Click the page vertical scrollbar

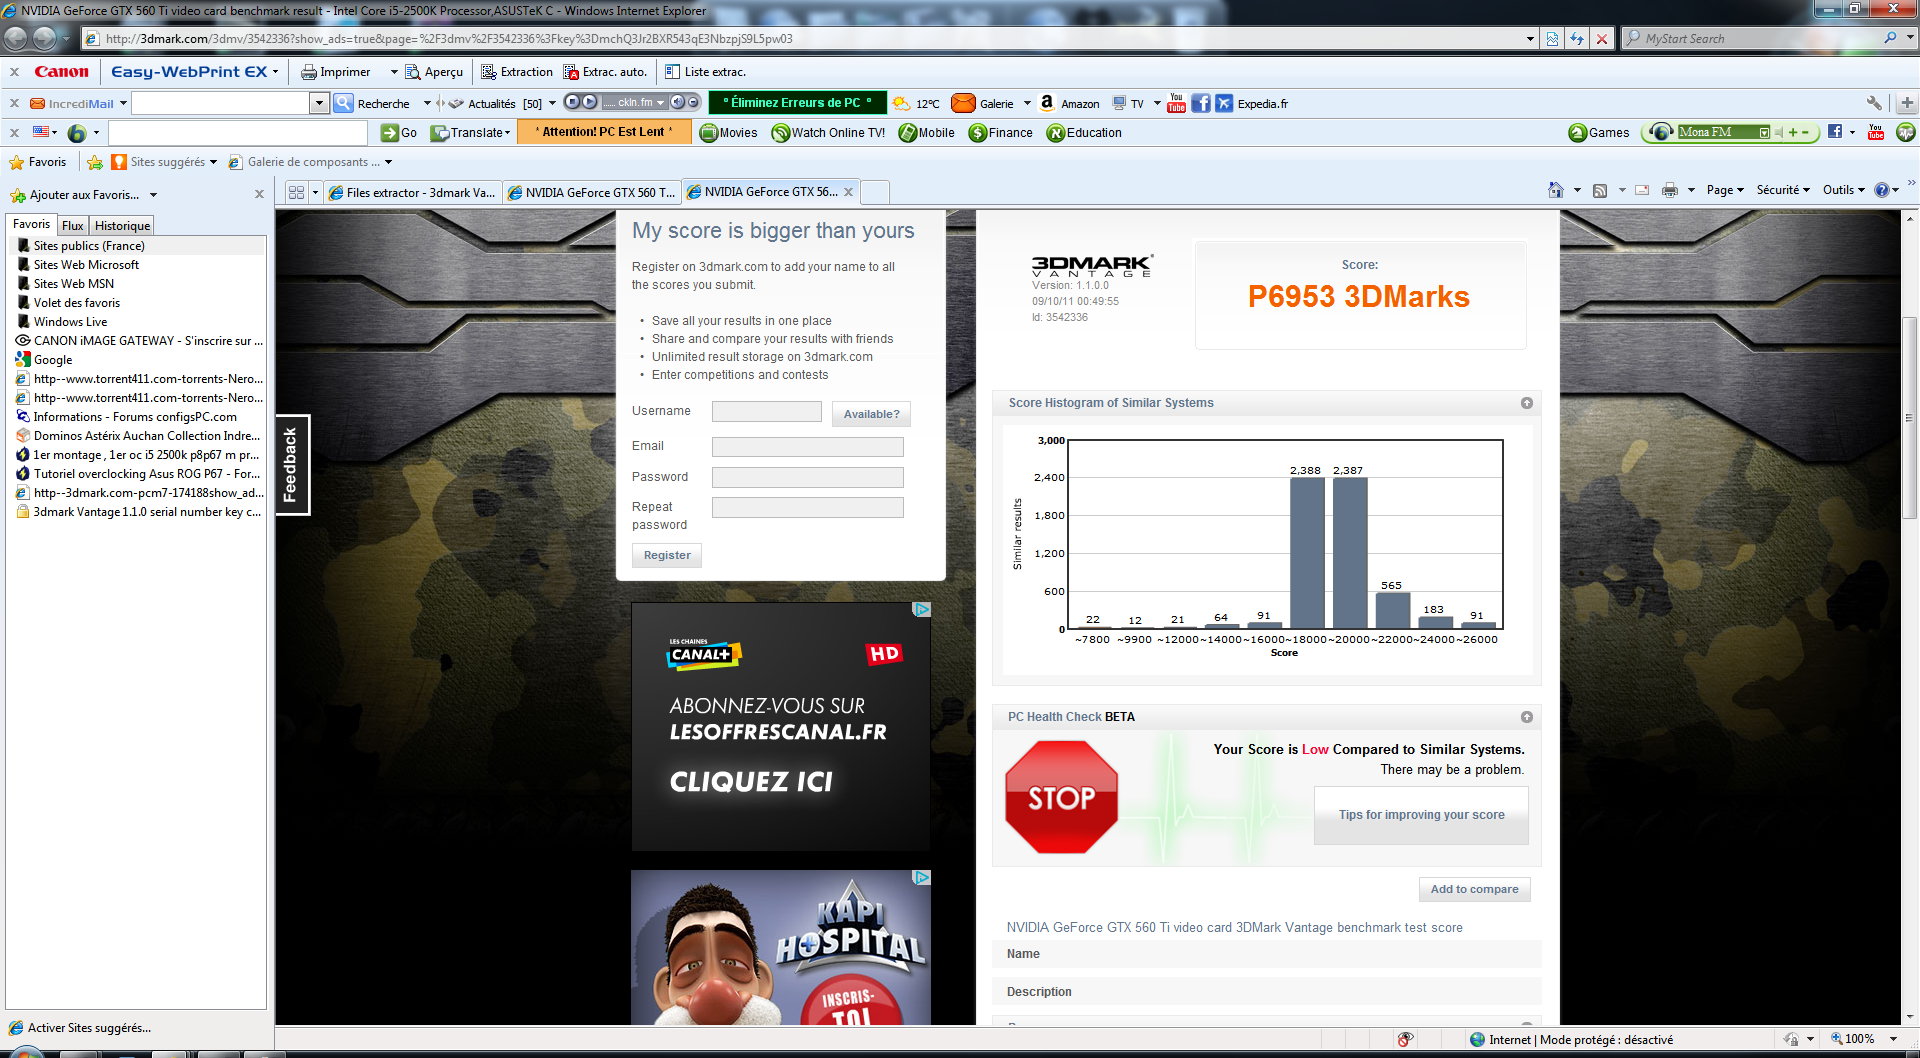[x=1909, y=418]
